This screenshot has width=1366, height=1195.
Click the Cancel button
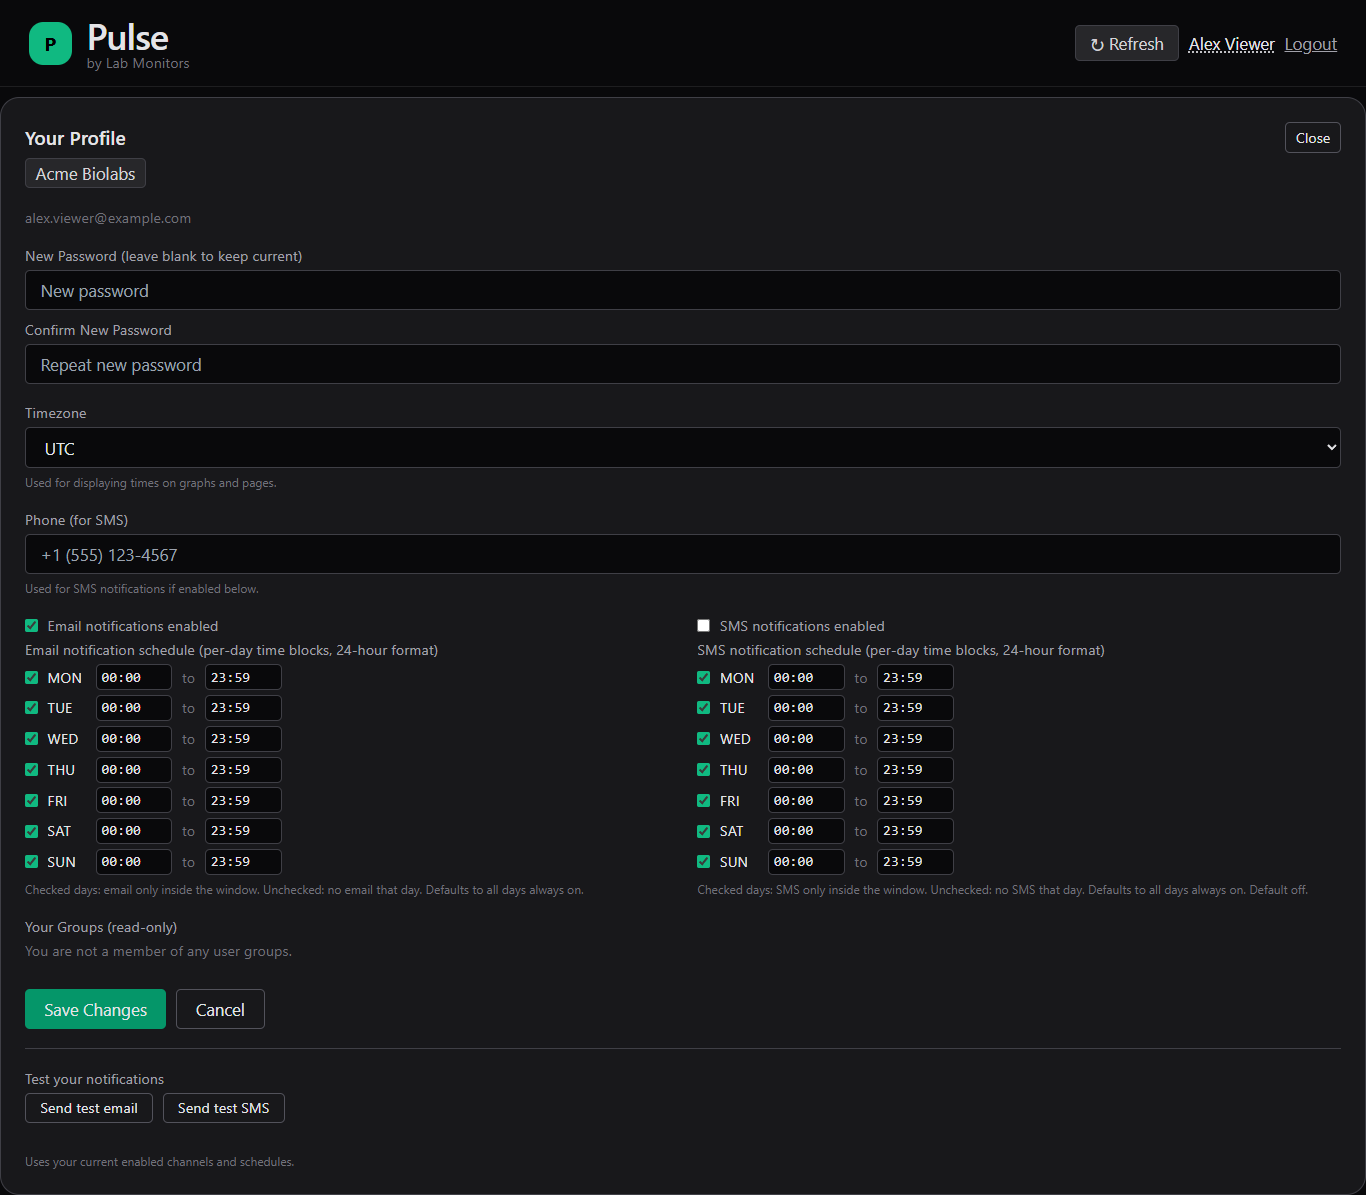click(x=220, y=1010)
